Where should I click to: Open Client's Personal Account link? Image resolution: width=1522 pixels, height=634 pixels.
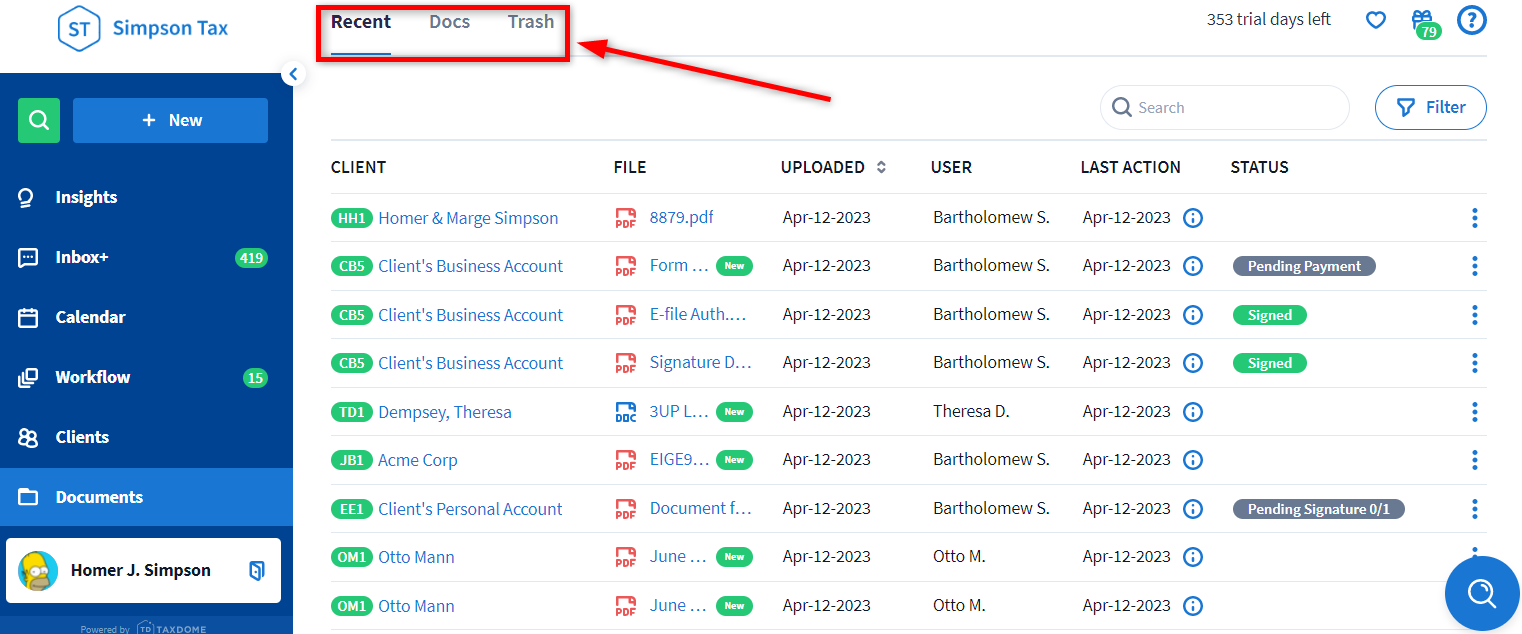pos(470,509)
